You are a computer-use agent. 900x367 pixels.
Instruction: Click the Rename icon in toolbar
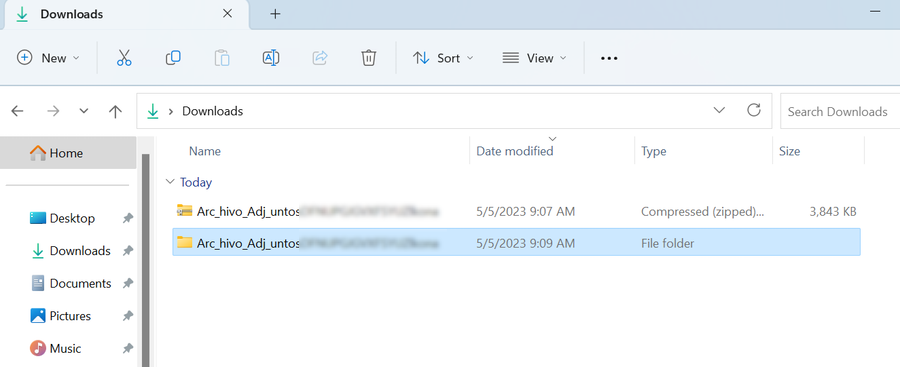point(270,58)
